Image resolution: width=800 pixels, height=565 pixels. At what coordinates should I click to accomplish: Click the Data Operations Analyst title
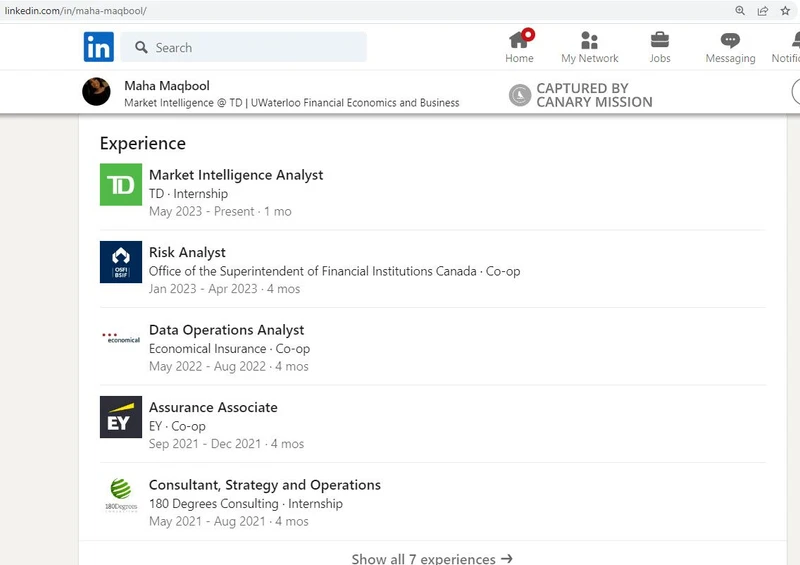tap(227, 330)
